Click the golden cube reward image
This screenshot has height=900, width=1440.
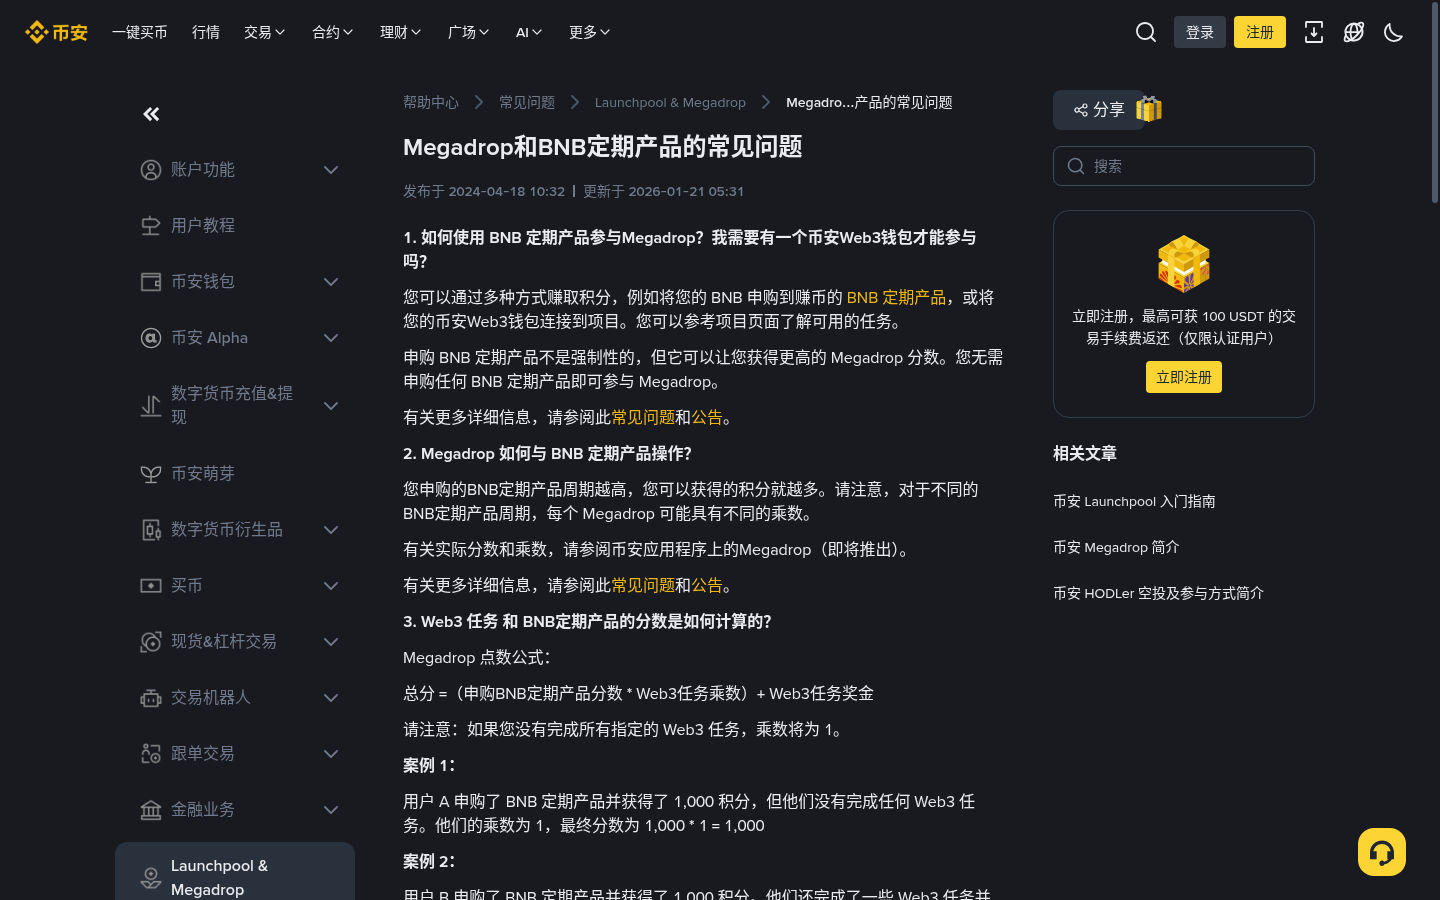point(1184,264)
